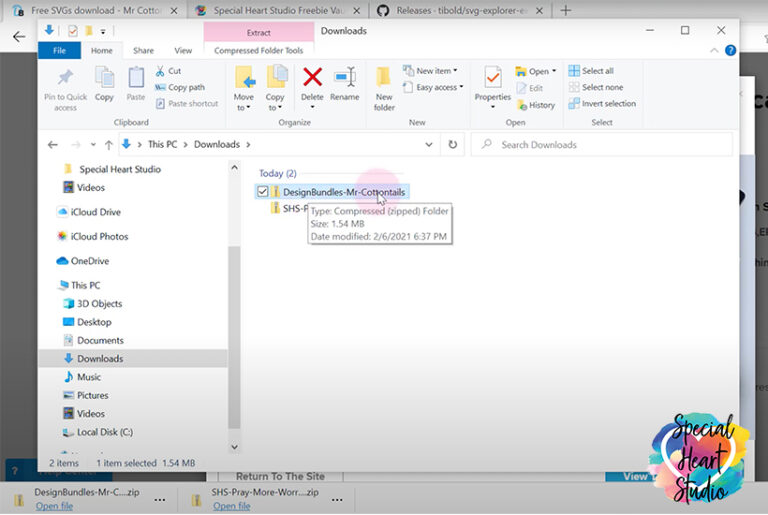This screenshot has height=515, width=768.
Task: Expand the New item dropdown
Action: (456, 71)
